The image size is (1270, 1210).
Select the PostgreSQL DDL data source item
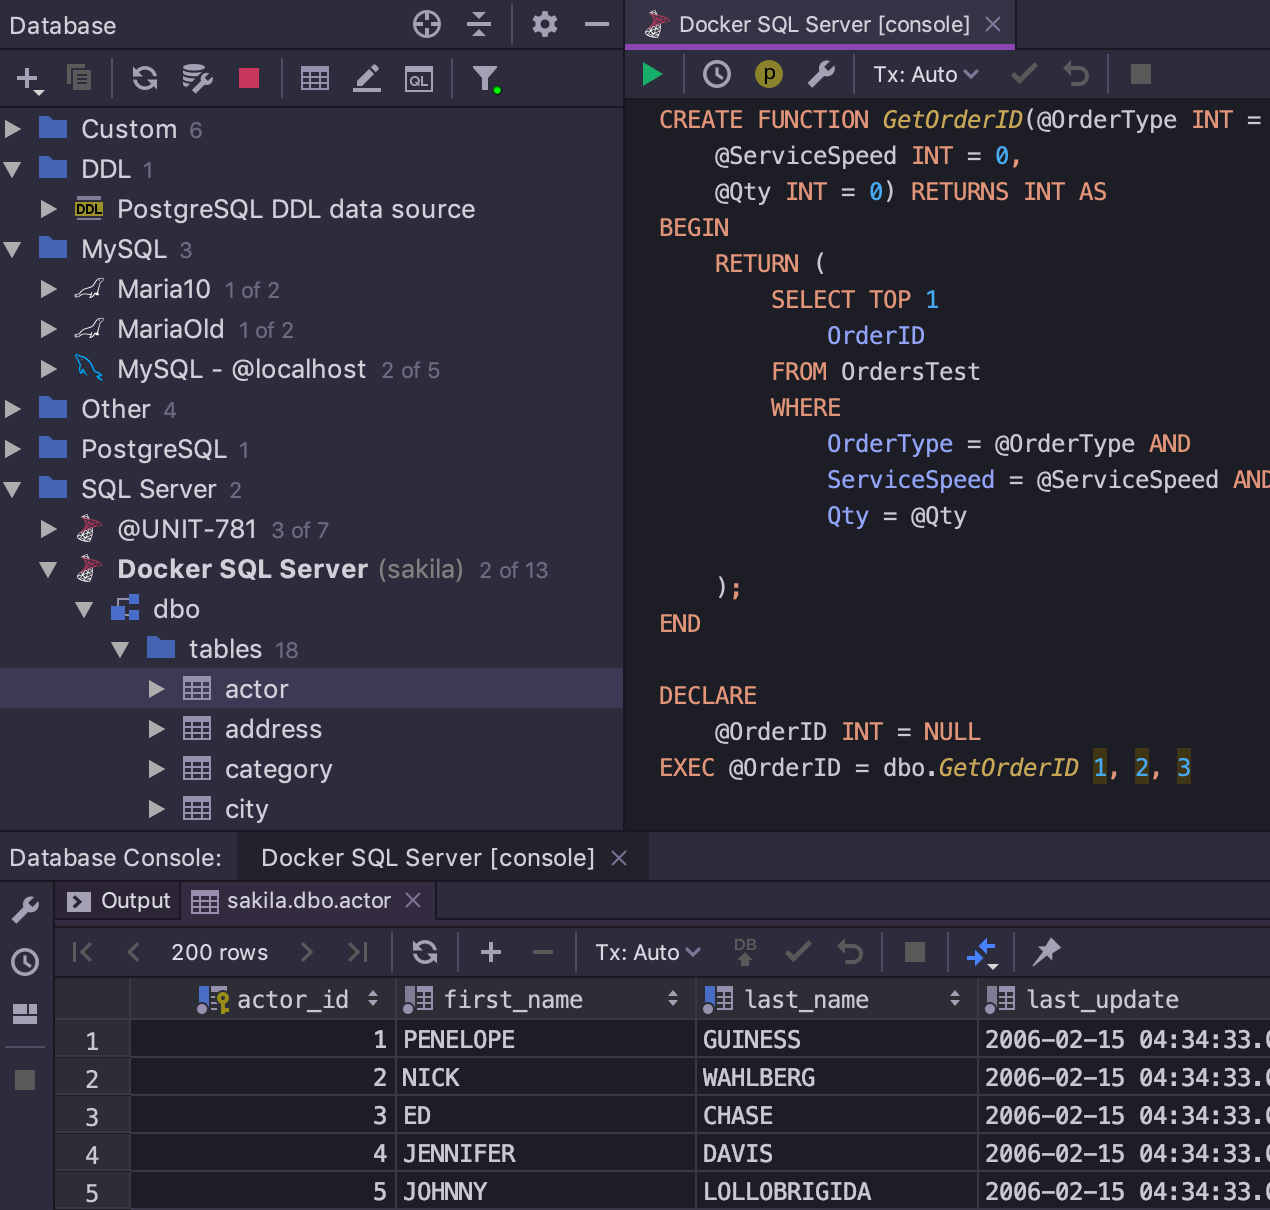tap(296, 209)
